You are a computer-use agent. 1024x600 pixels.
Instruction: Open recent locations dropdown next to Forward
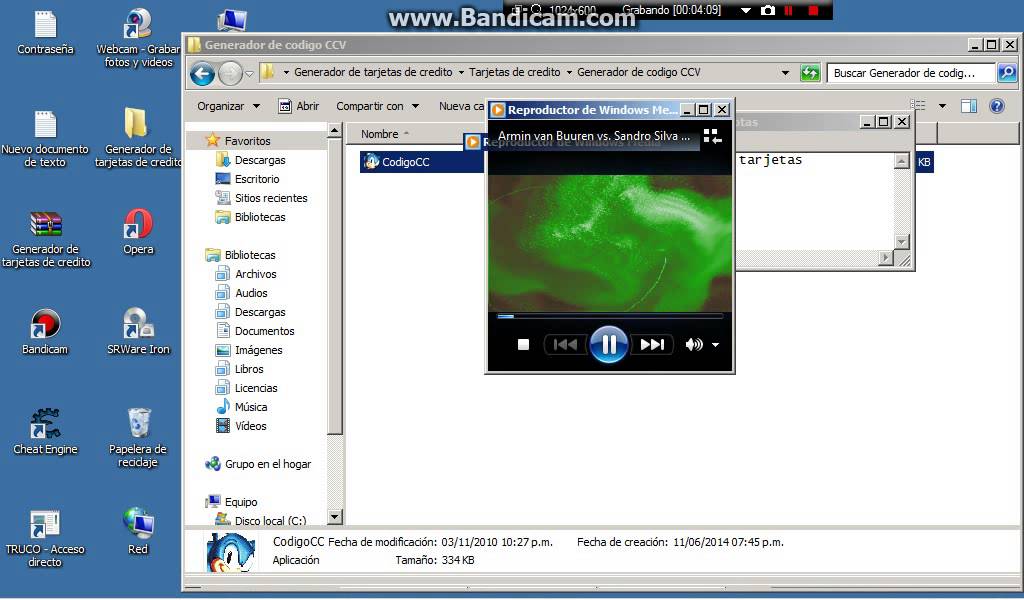pos(249,74)
